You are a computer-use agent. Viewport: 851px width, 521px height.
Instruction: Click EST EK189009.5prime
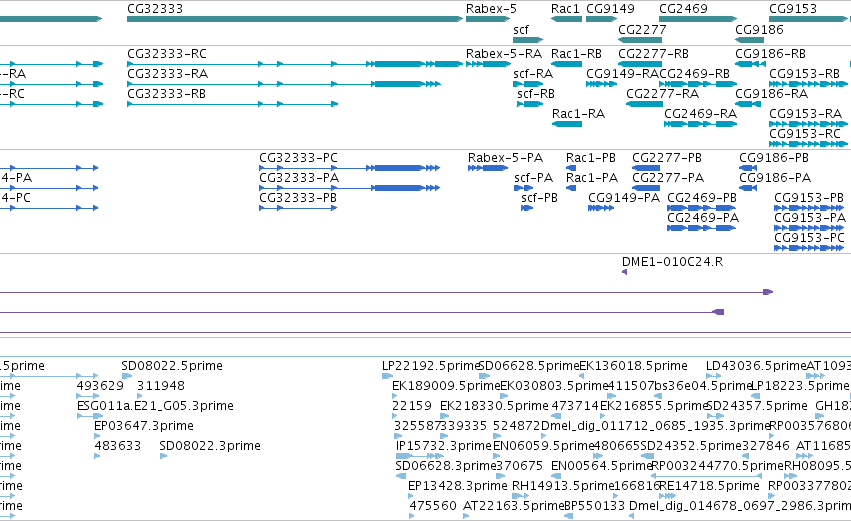pyautogui.click(x=396, y=396)
